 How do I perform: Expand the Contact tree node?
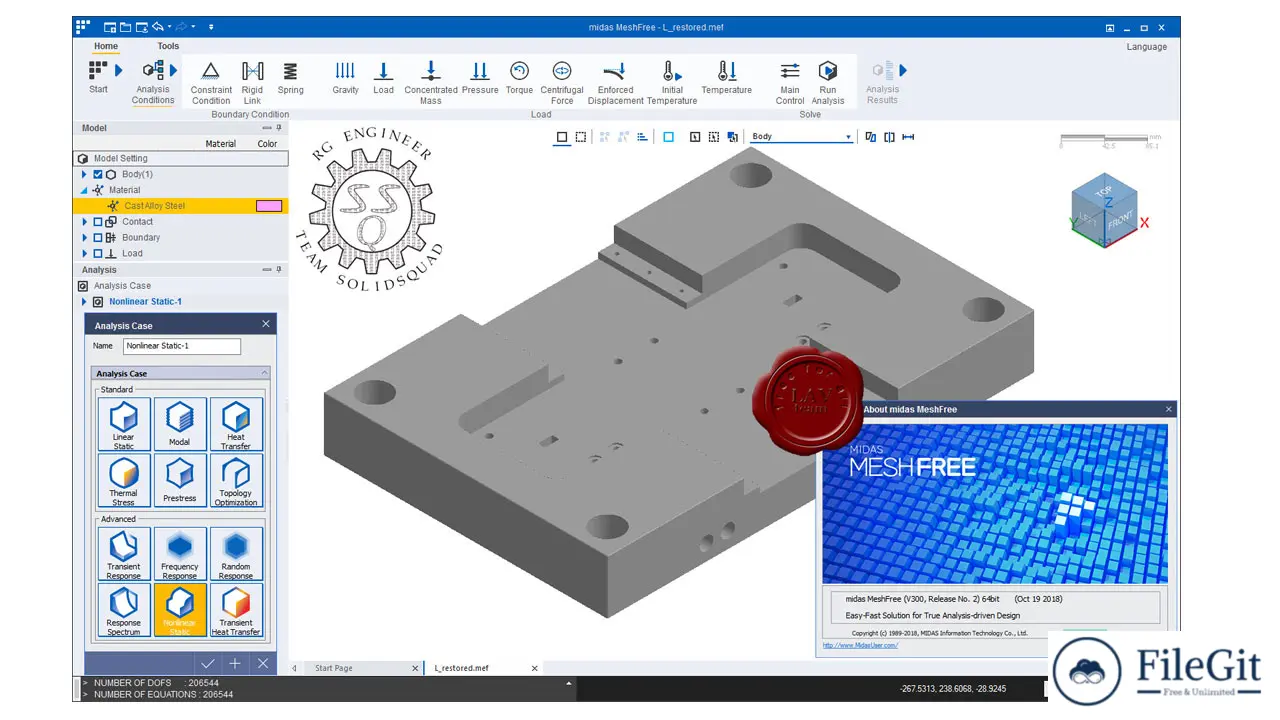pos(85,222)
